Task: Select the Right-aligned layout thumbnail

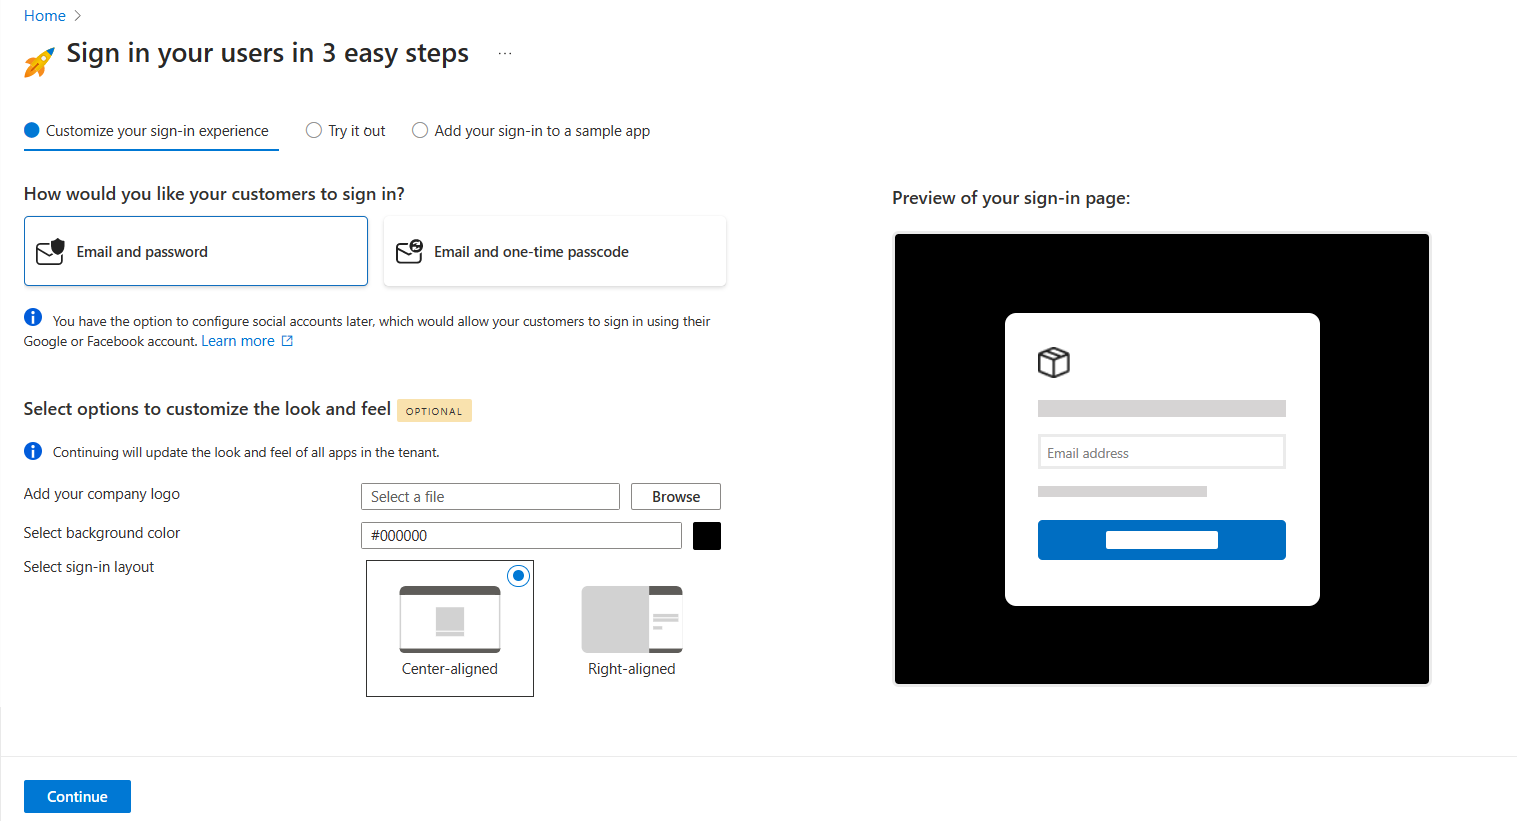Action: pyautogui.click(x=631, y=619)
